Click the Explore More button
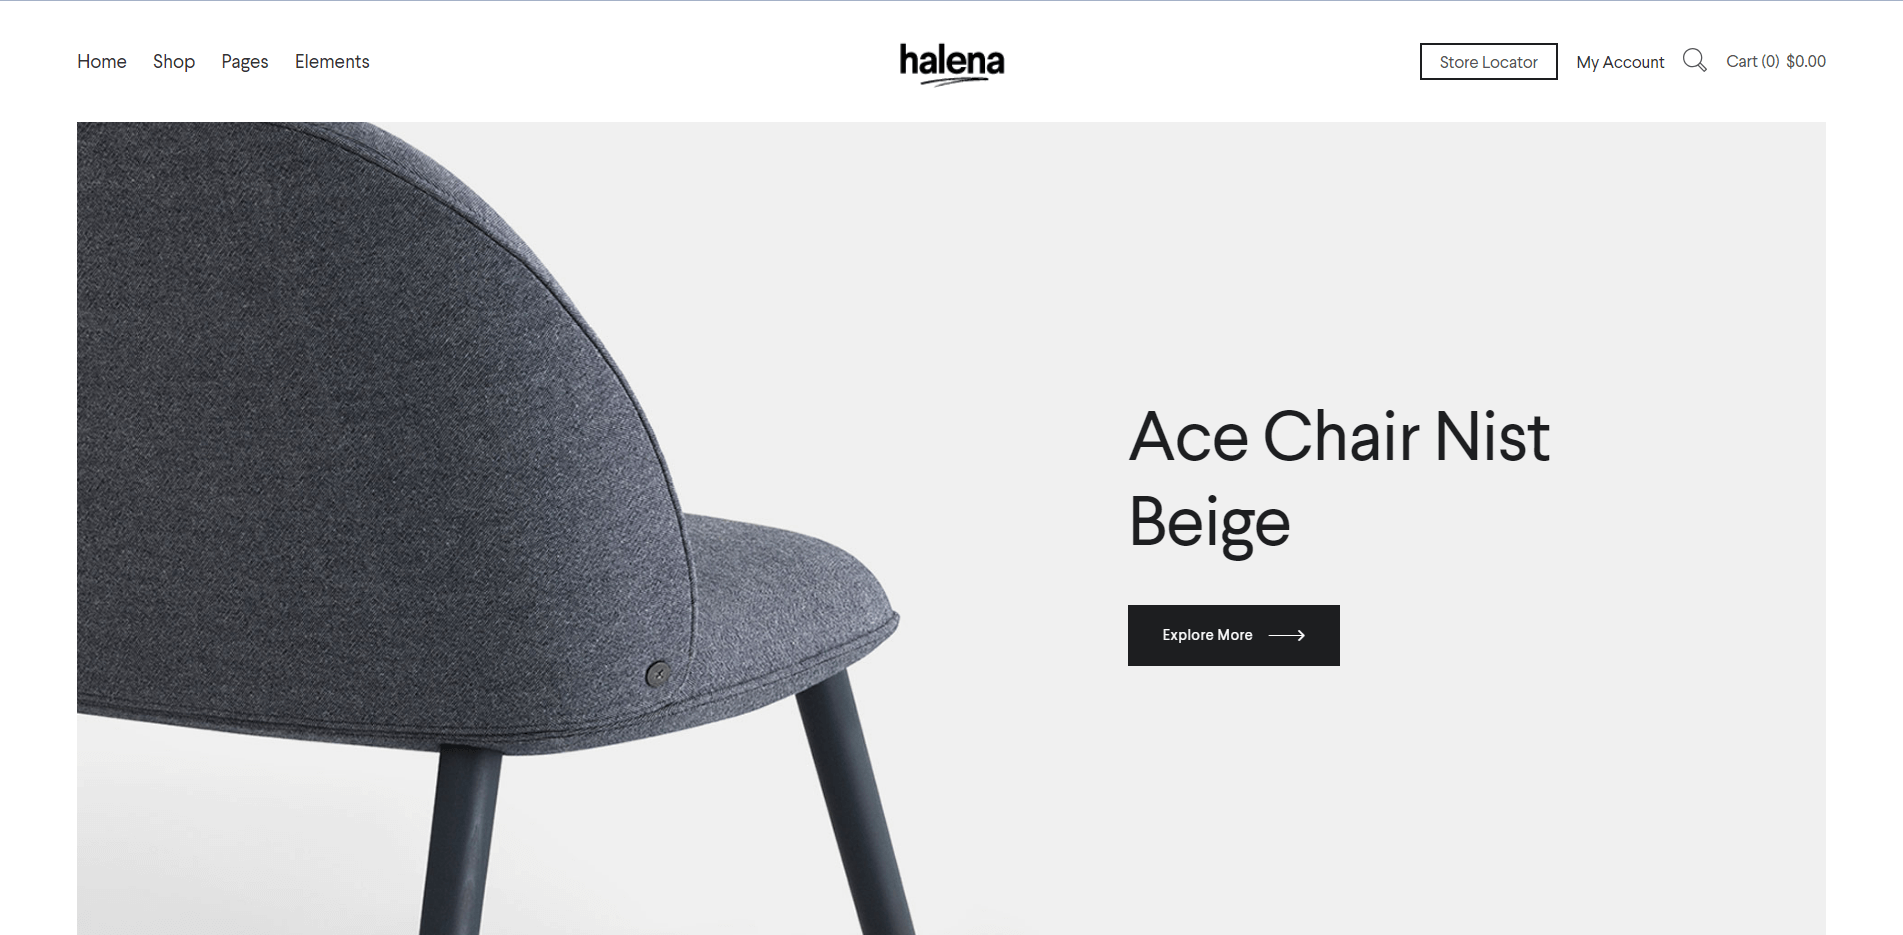The height and width of the screenshot is (935, 1903). (x=1233, y=635)
